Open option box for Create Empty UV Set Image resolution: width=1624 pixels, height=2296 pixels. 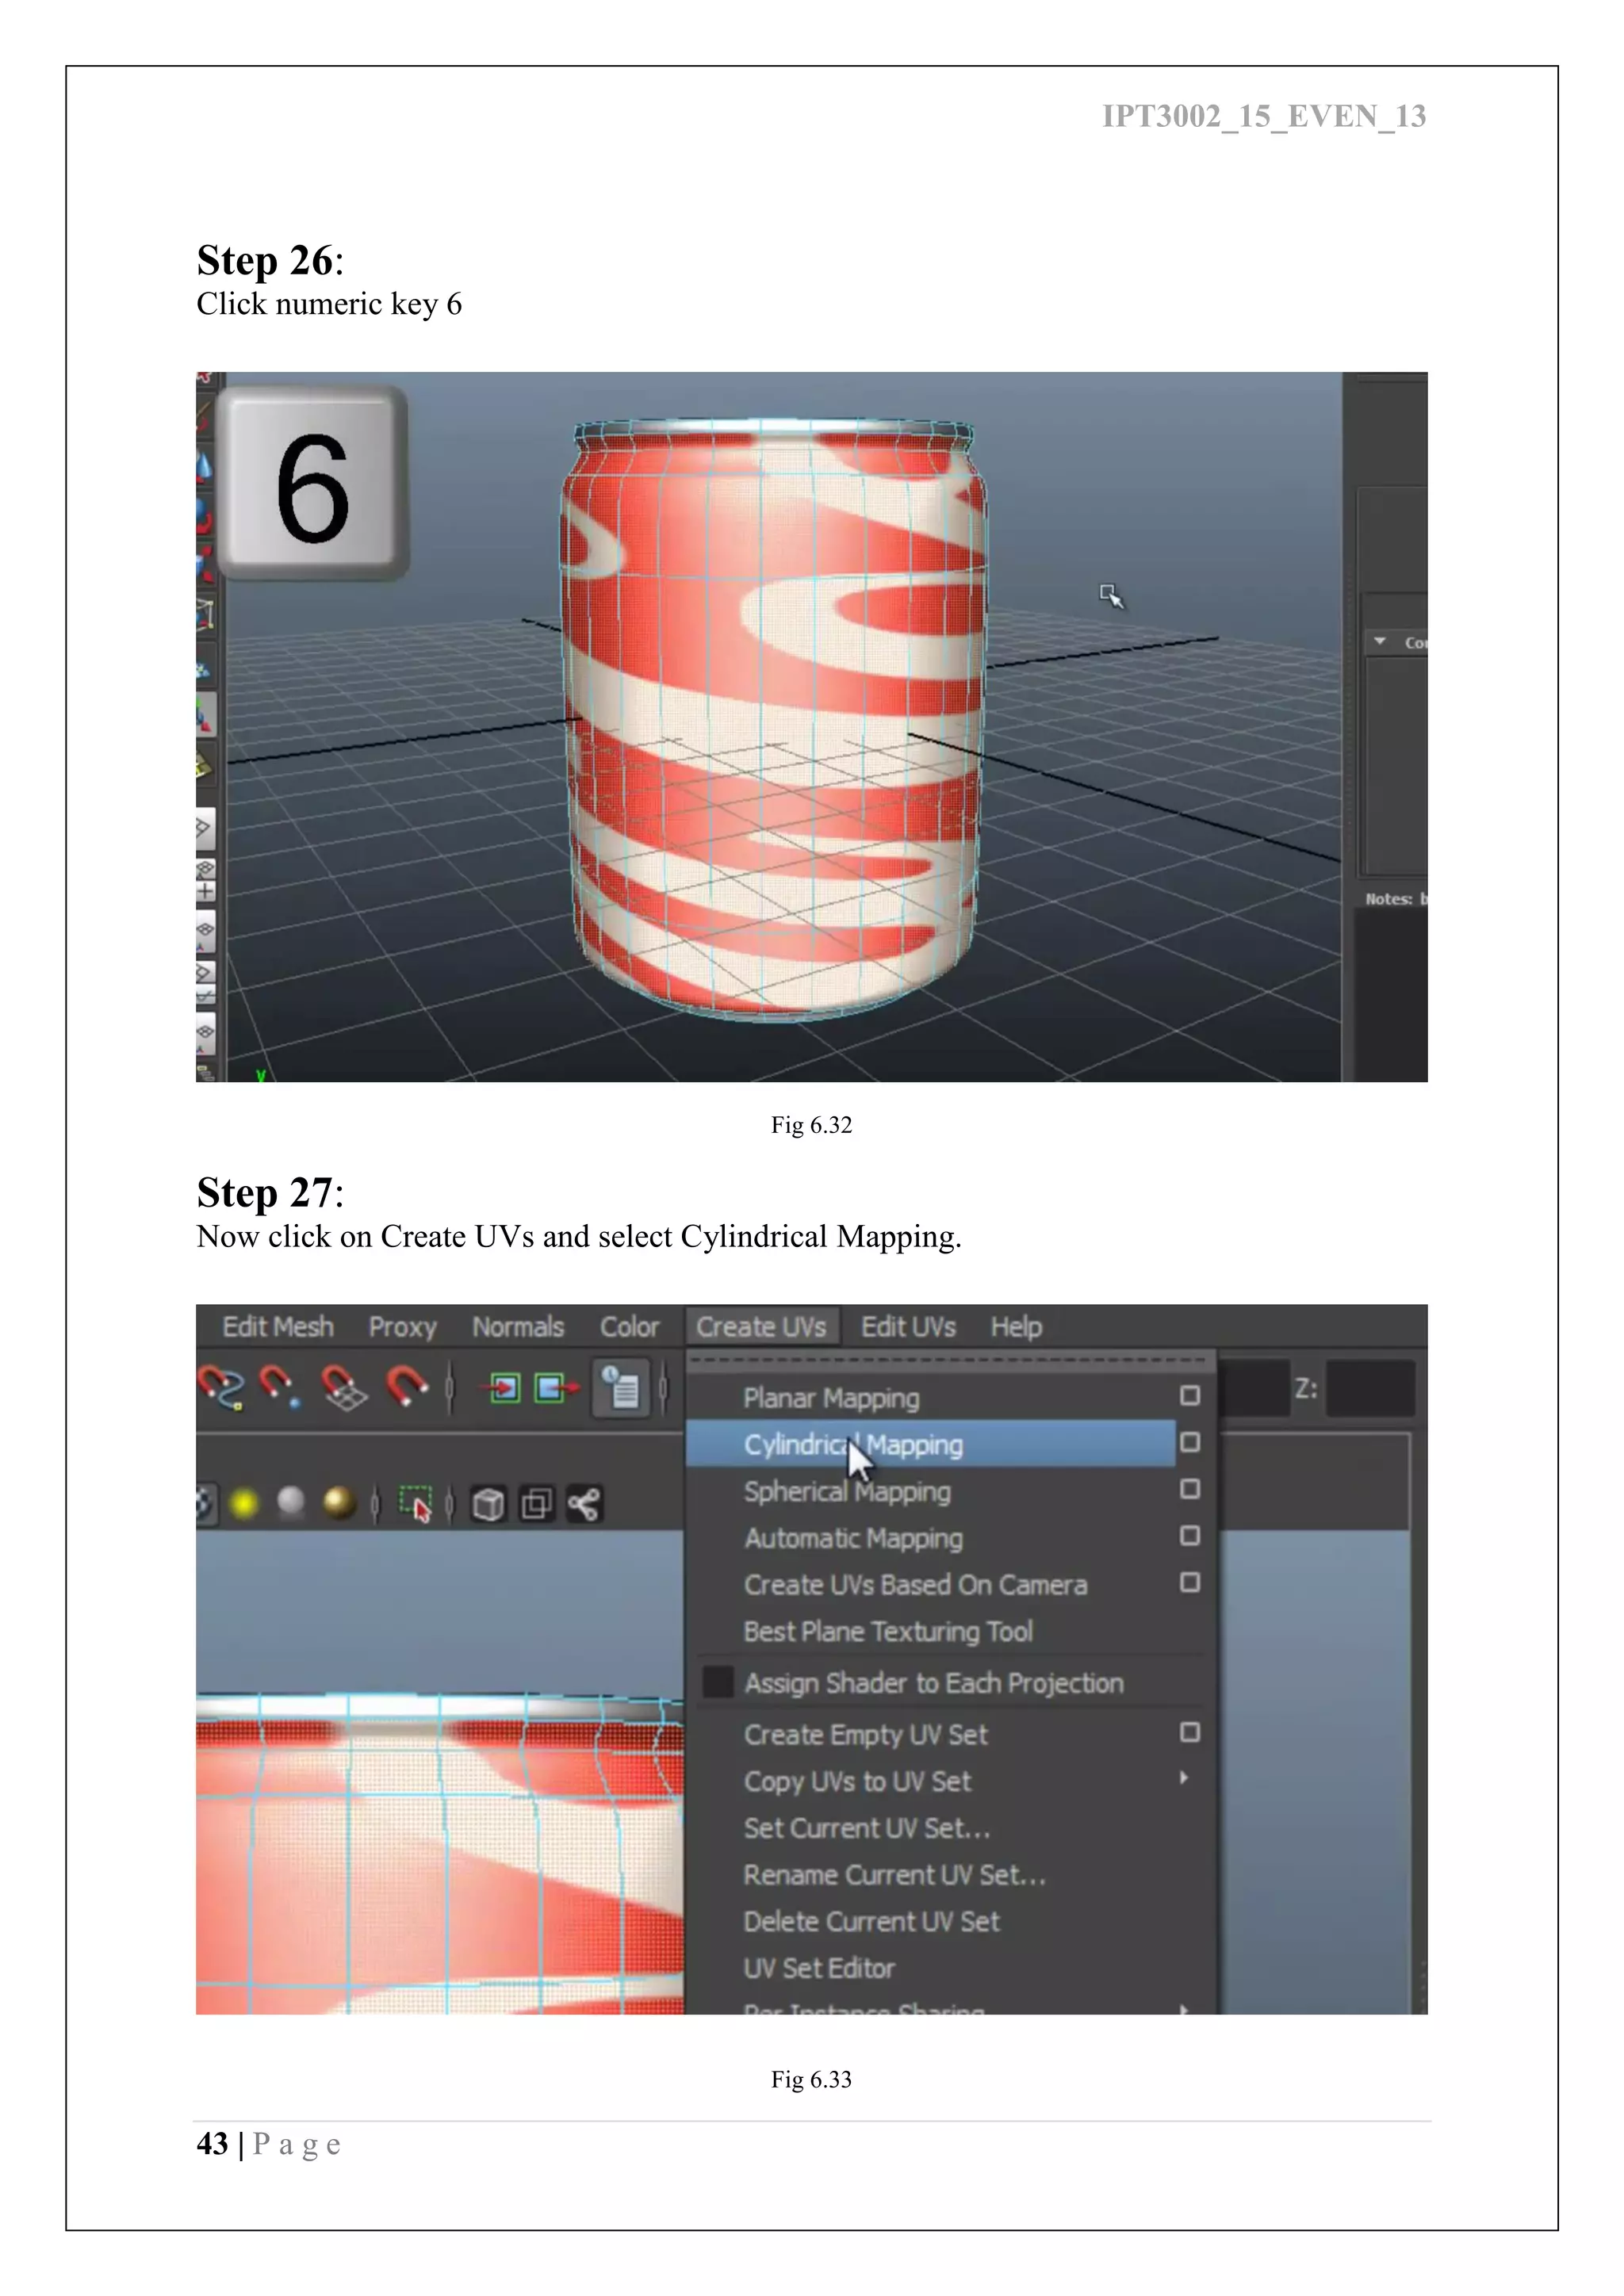(1190, 1732)
